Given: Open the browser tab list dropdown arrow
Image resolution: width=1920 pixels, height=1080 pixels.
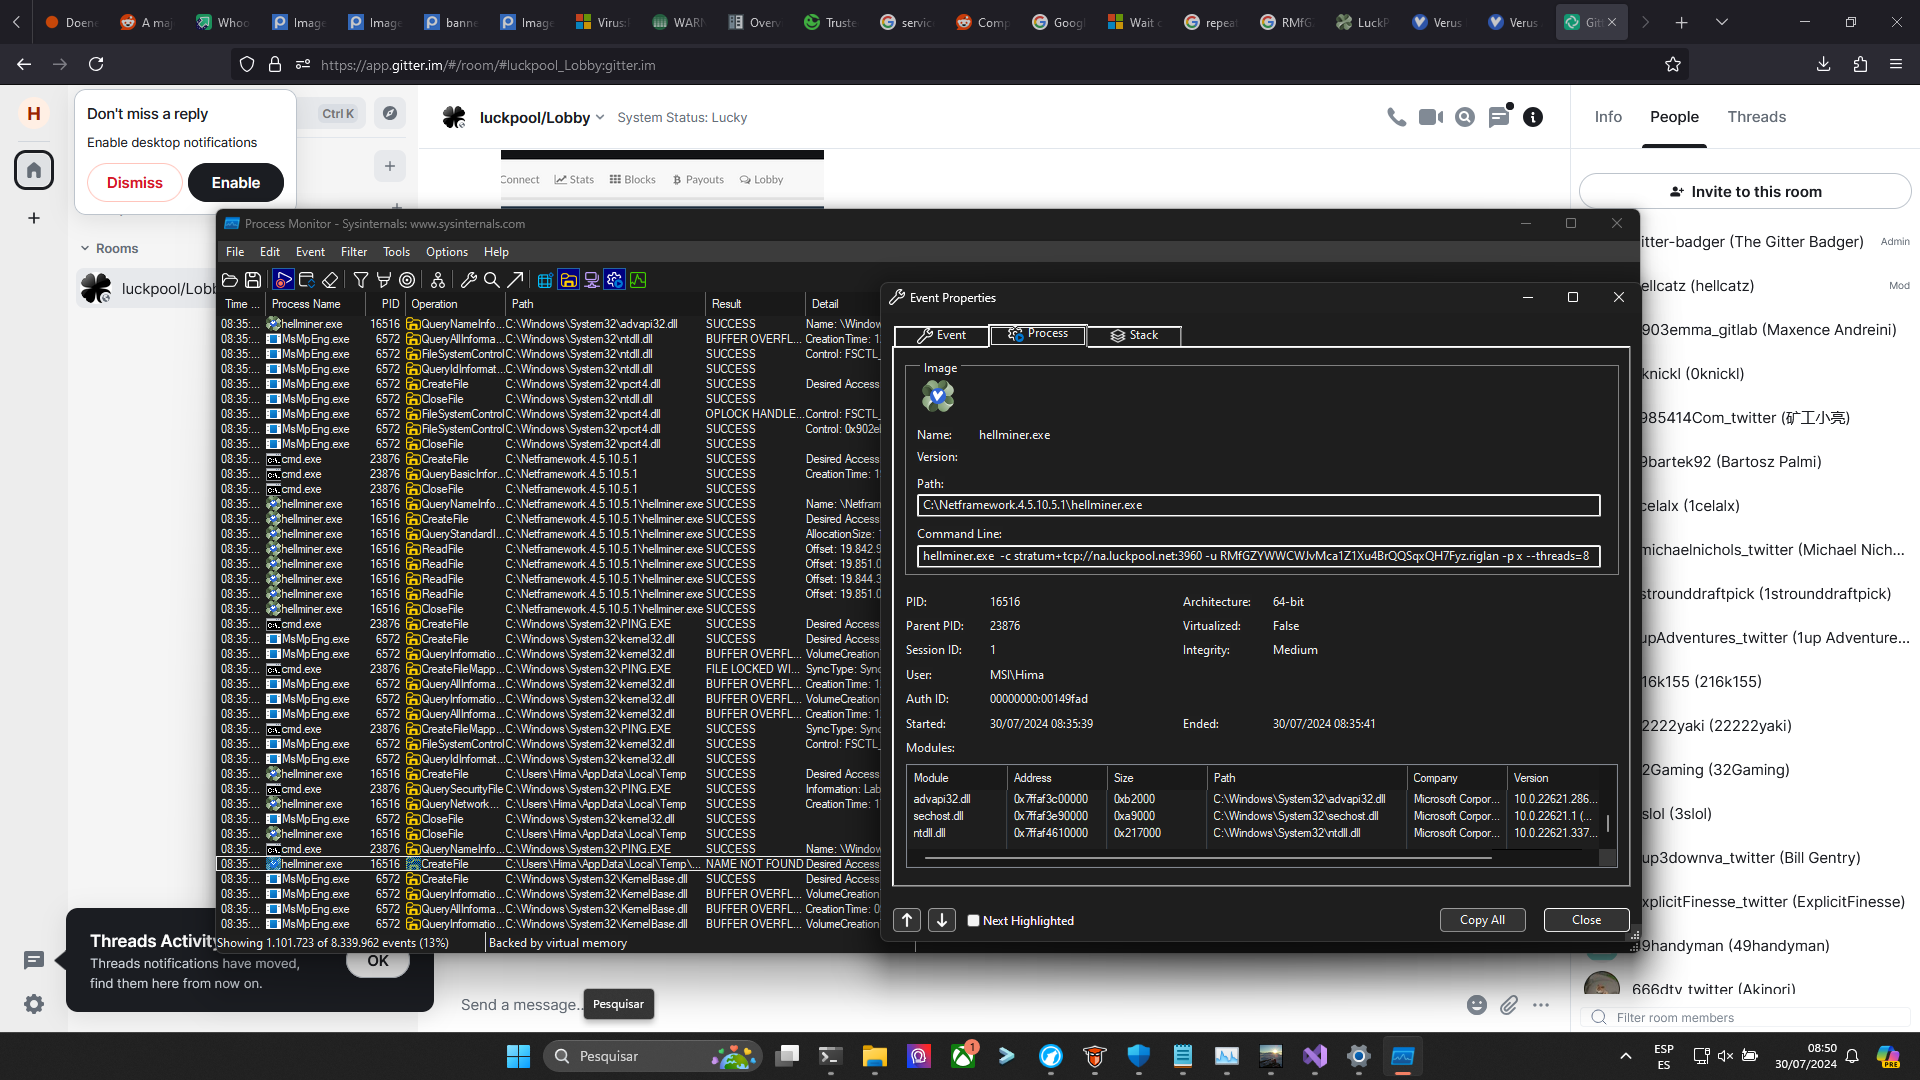Looking at the screenshot, I should 1721,22.
